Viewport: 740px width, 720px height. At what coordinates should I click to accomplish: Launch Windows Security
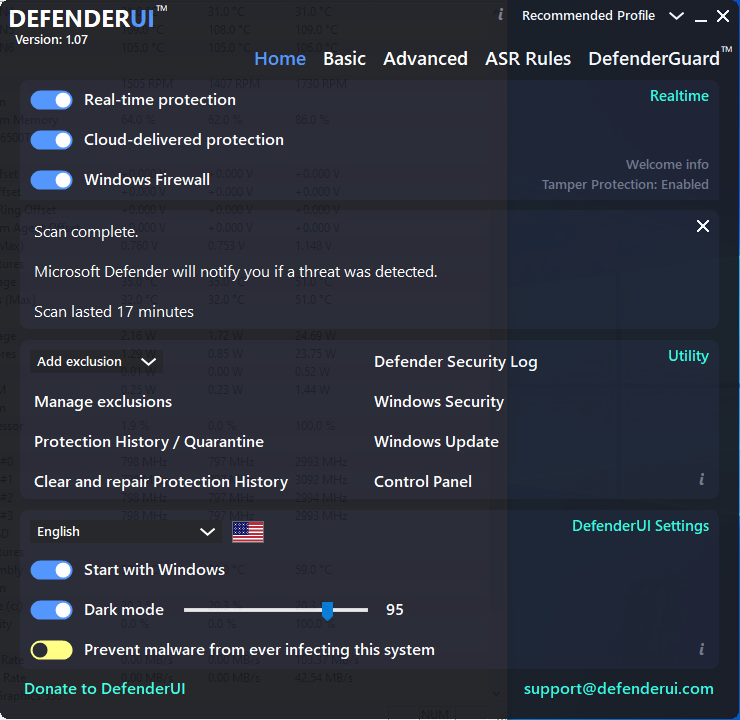(439, 402)
